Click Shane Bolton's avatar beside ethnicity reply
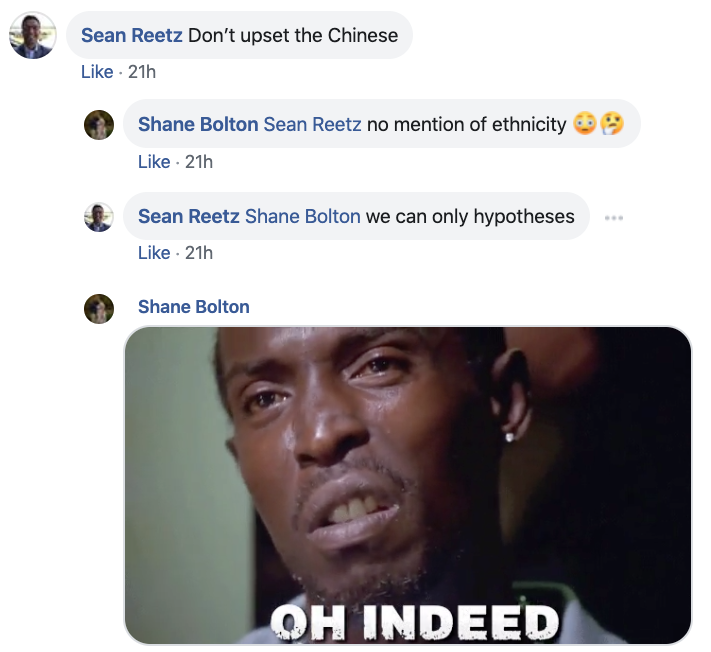The width and height of the screenshot is (711, 652). pos(99,125)
